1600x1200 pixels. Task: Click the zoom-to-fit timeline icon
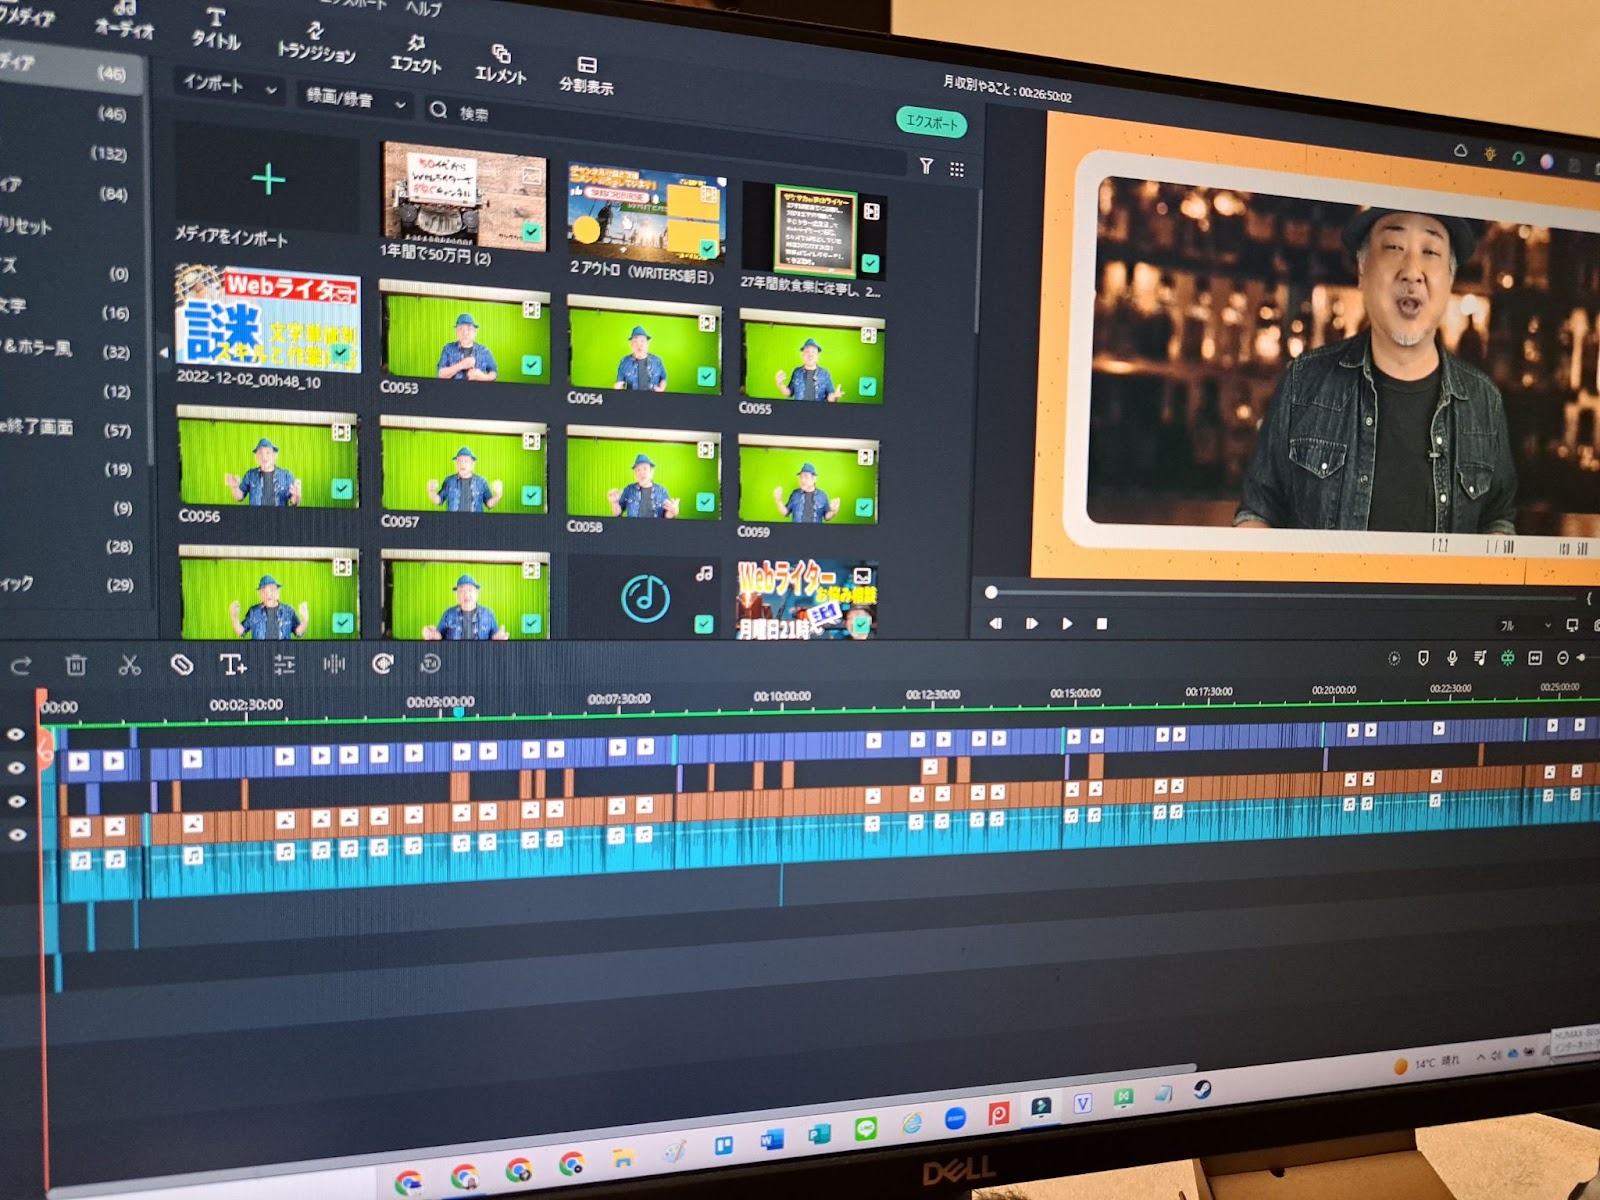[x=1535, y=657]
